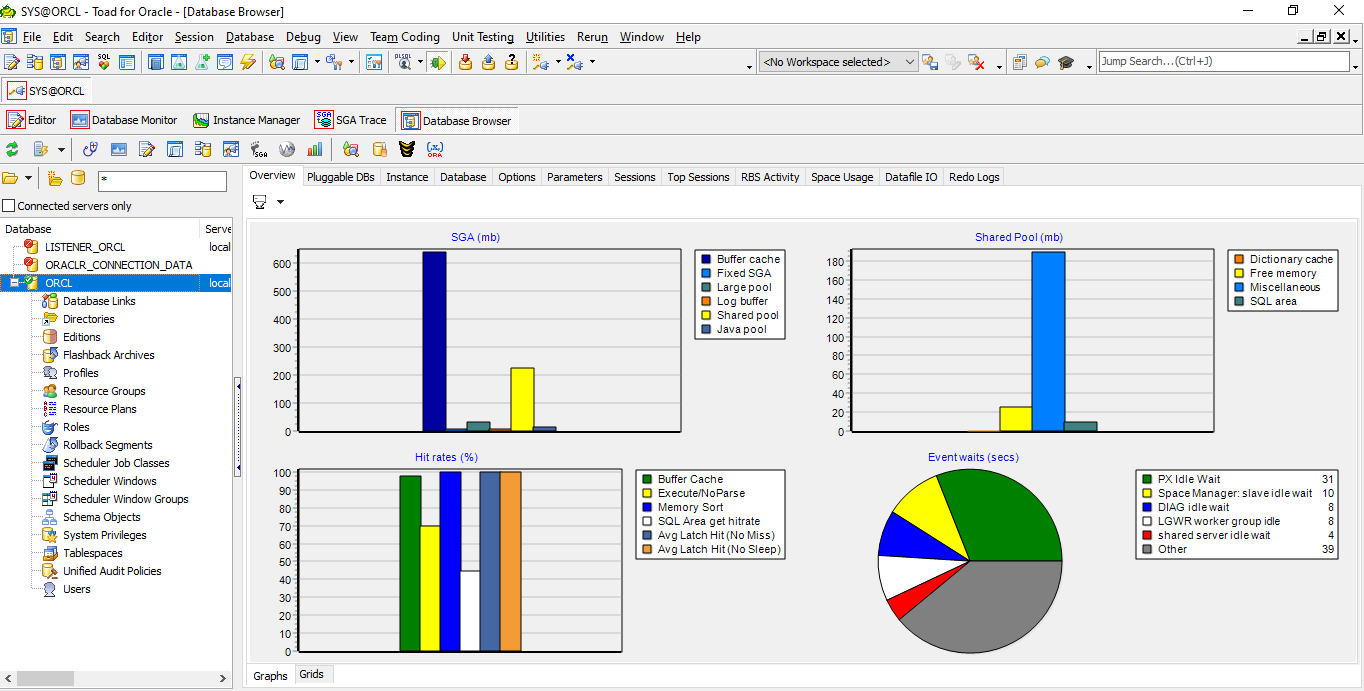The image size is (1364, 691).
Task: Click the database filter field containing asterisk
Action: (x=162, y=182)
